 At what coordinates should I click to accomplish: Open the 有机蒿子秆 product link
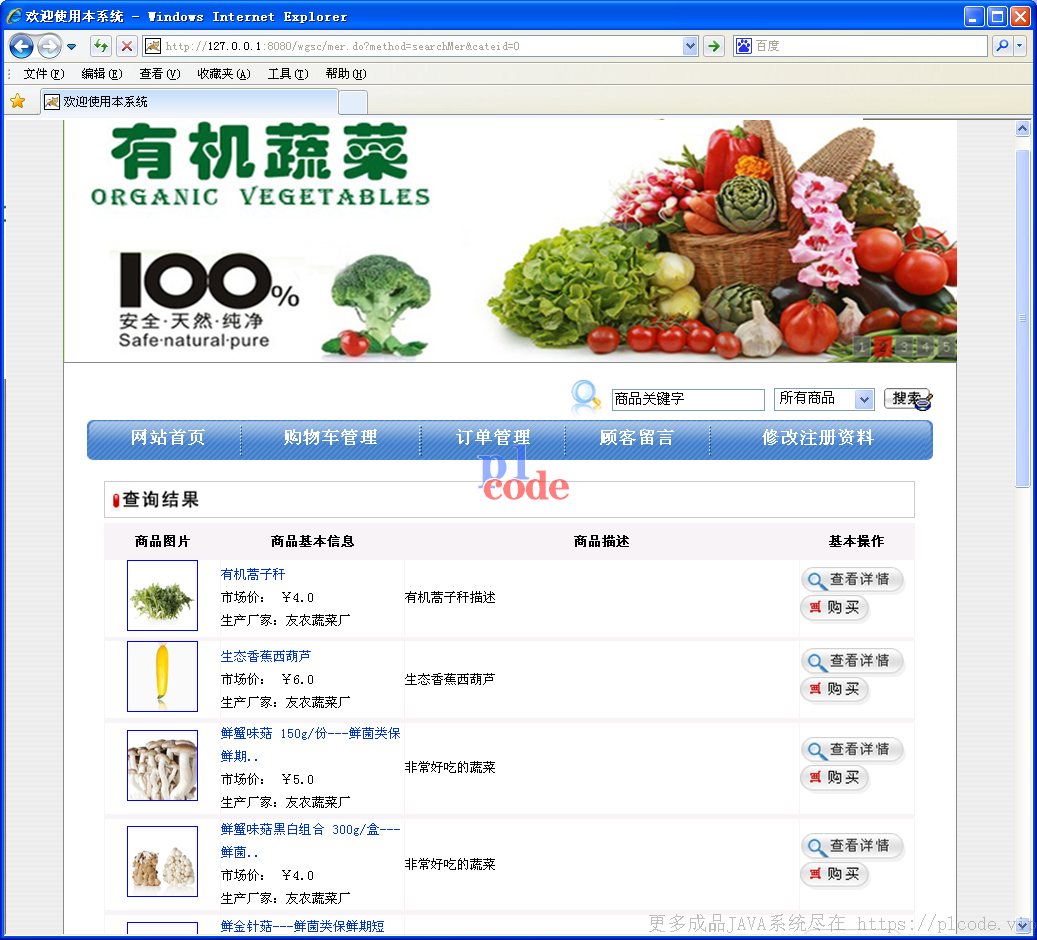(253, 574)
